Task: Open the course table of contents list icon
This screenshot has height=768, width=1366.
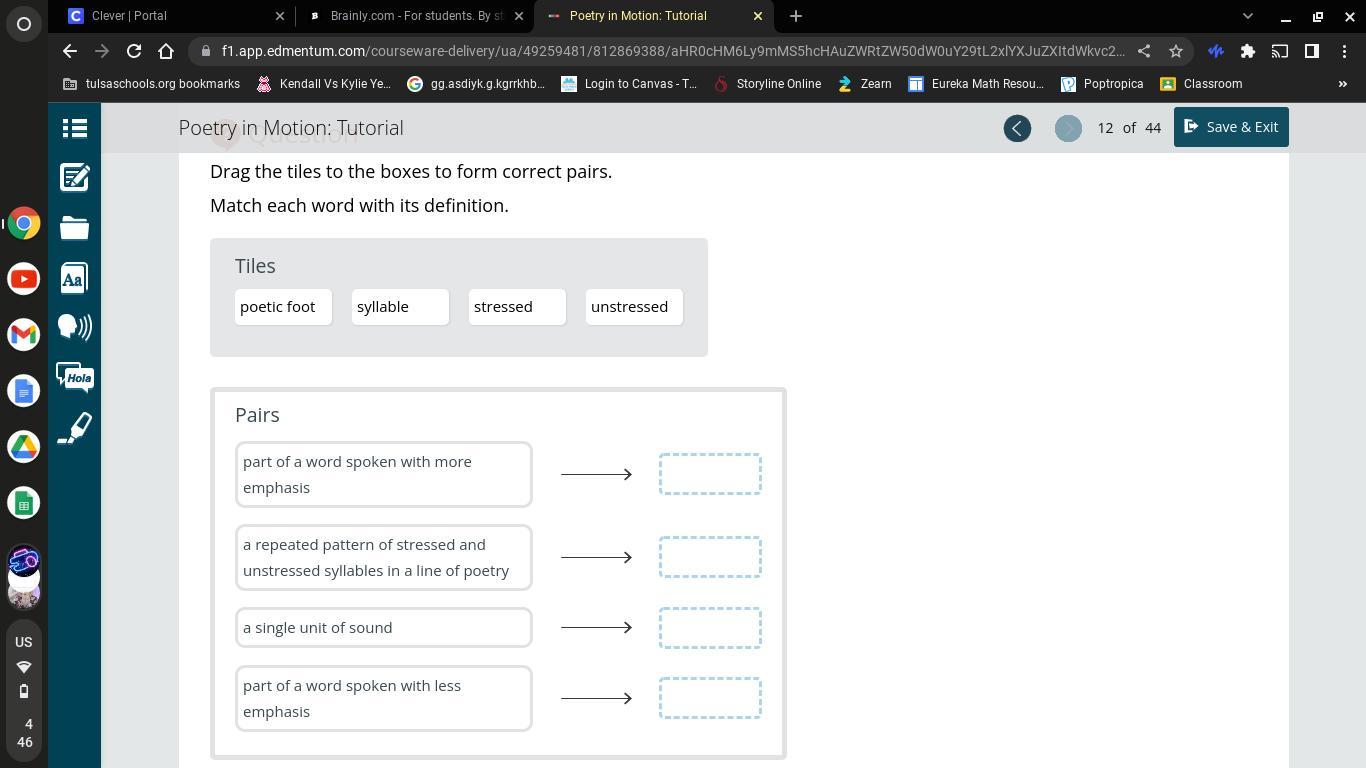Action: pyautogui.click(x=74, y=128)
